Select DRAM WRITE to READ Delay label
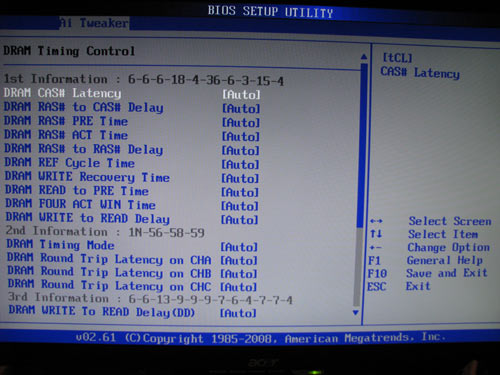 coord(88,218)
